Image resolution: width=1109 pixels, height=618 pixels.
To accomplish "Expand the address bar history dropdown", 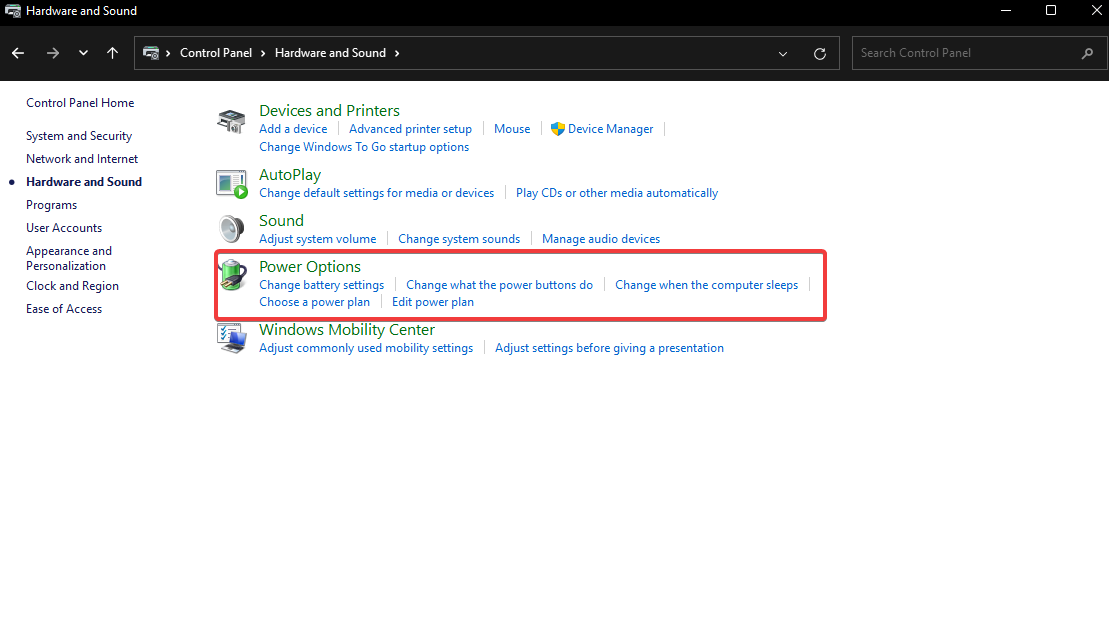I will pos(783,54).
